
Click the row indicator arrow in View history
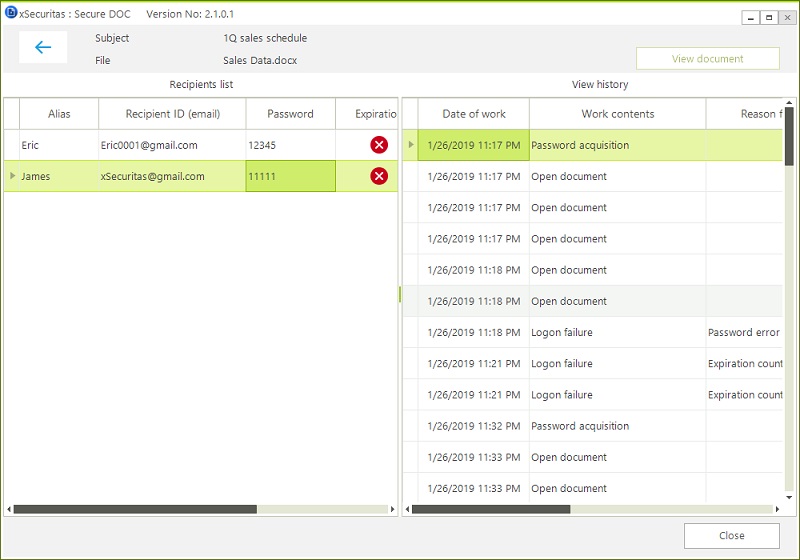pyautogui.click(x=410, y=145)
